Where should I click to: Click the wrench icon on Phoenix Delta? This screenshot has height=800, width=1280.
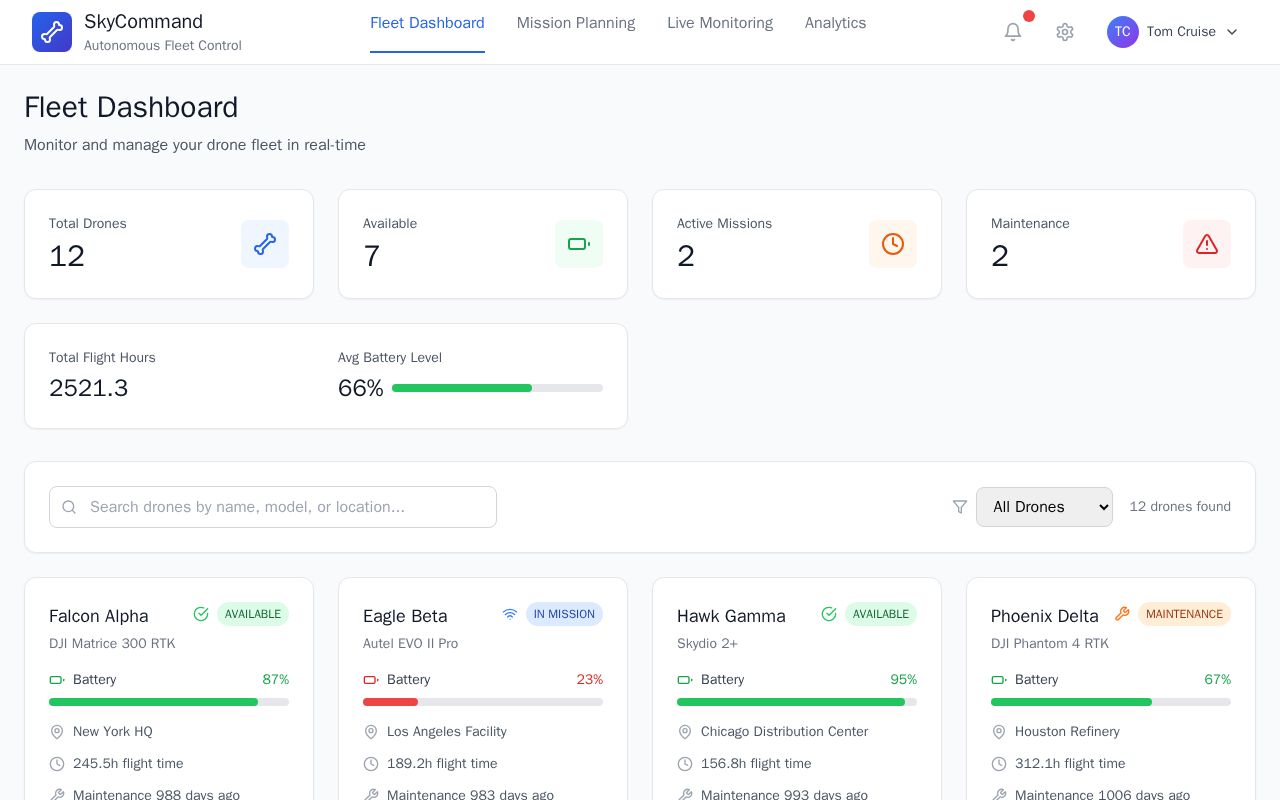click(x=1122, y=614)
